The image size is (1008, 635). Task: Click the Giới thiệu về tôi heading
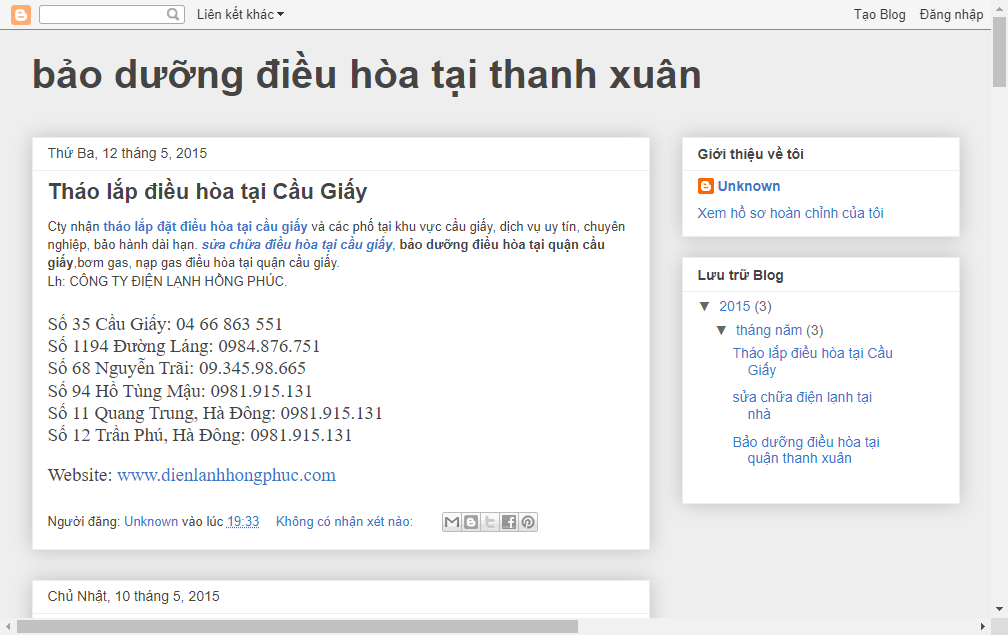coord(751,154)
